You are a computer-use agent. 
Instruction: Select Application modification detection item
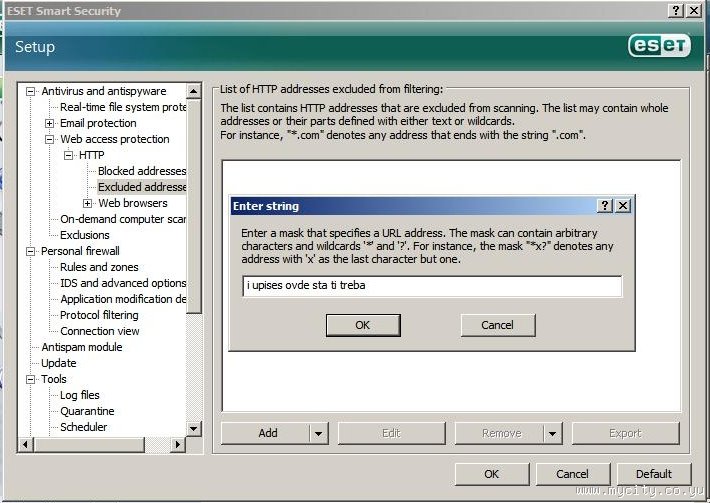[123, 299]
